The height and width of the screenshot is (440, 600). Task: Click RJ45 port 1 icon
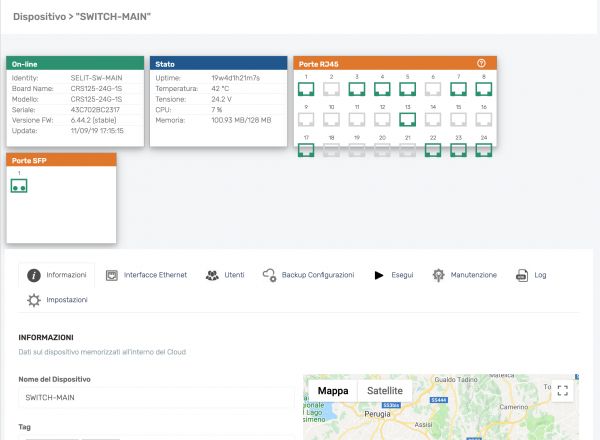tap(306, 89)
